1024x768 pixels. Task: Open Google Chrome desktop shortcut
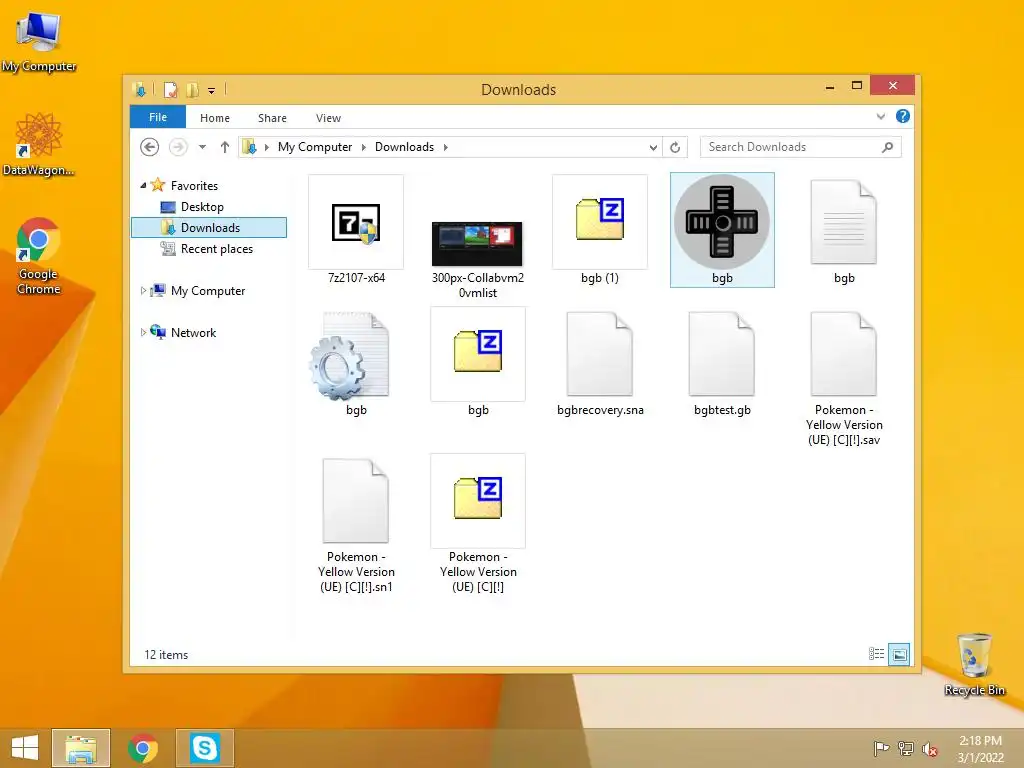coord(39,257)
